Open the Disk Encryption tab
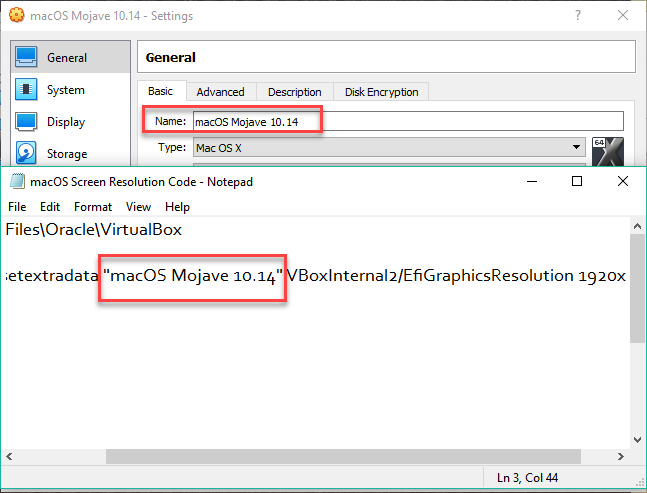647x493 pixels. [x=381, y=92]
